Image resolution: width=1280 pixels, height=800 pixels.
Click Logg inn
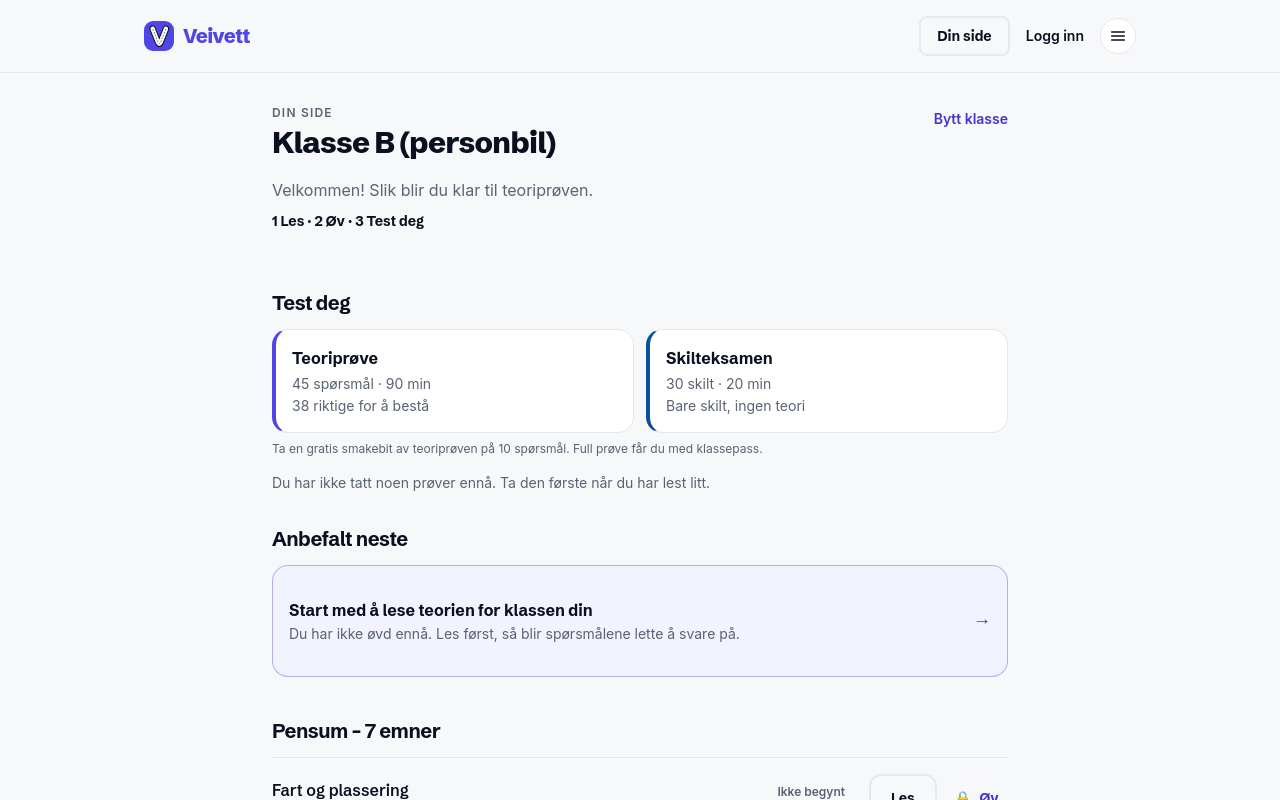tap(1054, 36)
